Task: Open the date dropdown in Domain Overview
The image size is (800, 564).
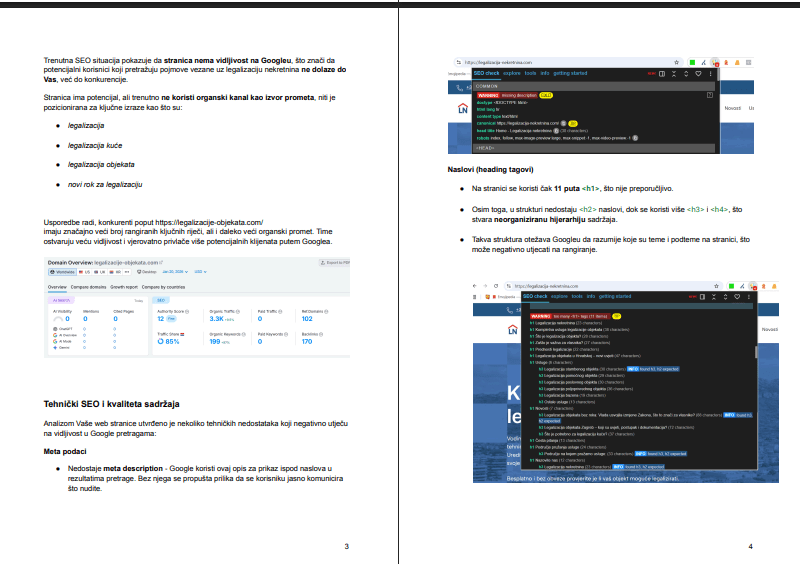Action: click(x=176, y=271)
